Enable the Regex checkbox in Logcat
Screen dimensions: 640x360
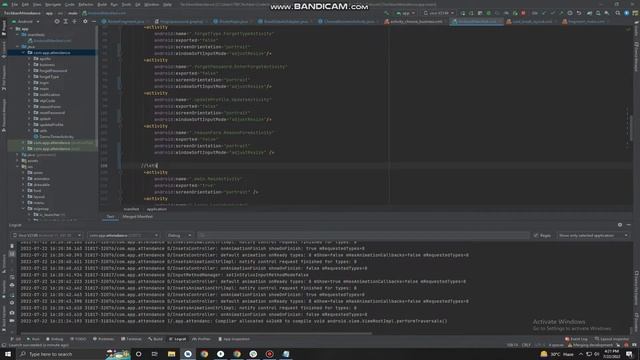tap(536, 236)
